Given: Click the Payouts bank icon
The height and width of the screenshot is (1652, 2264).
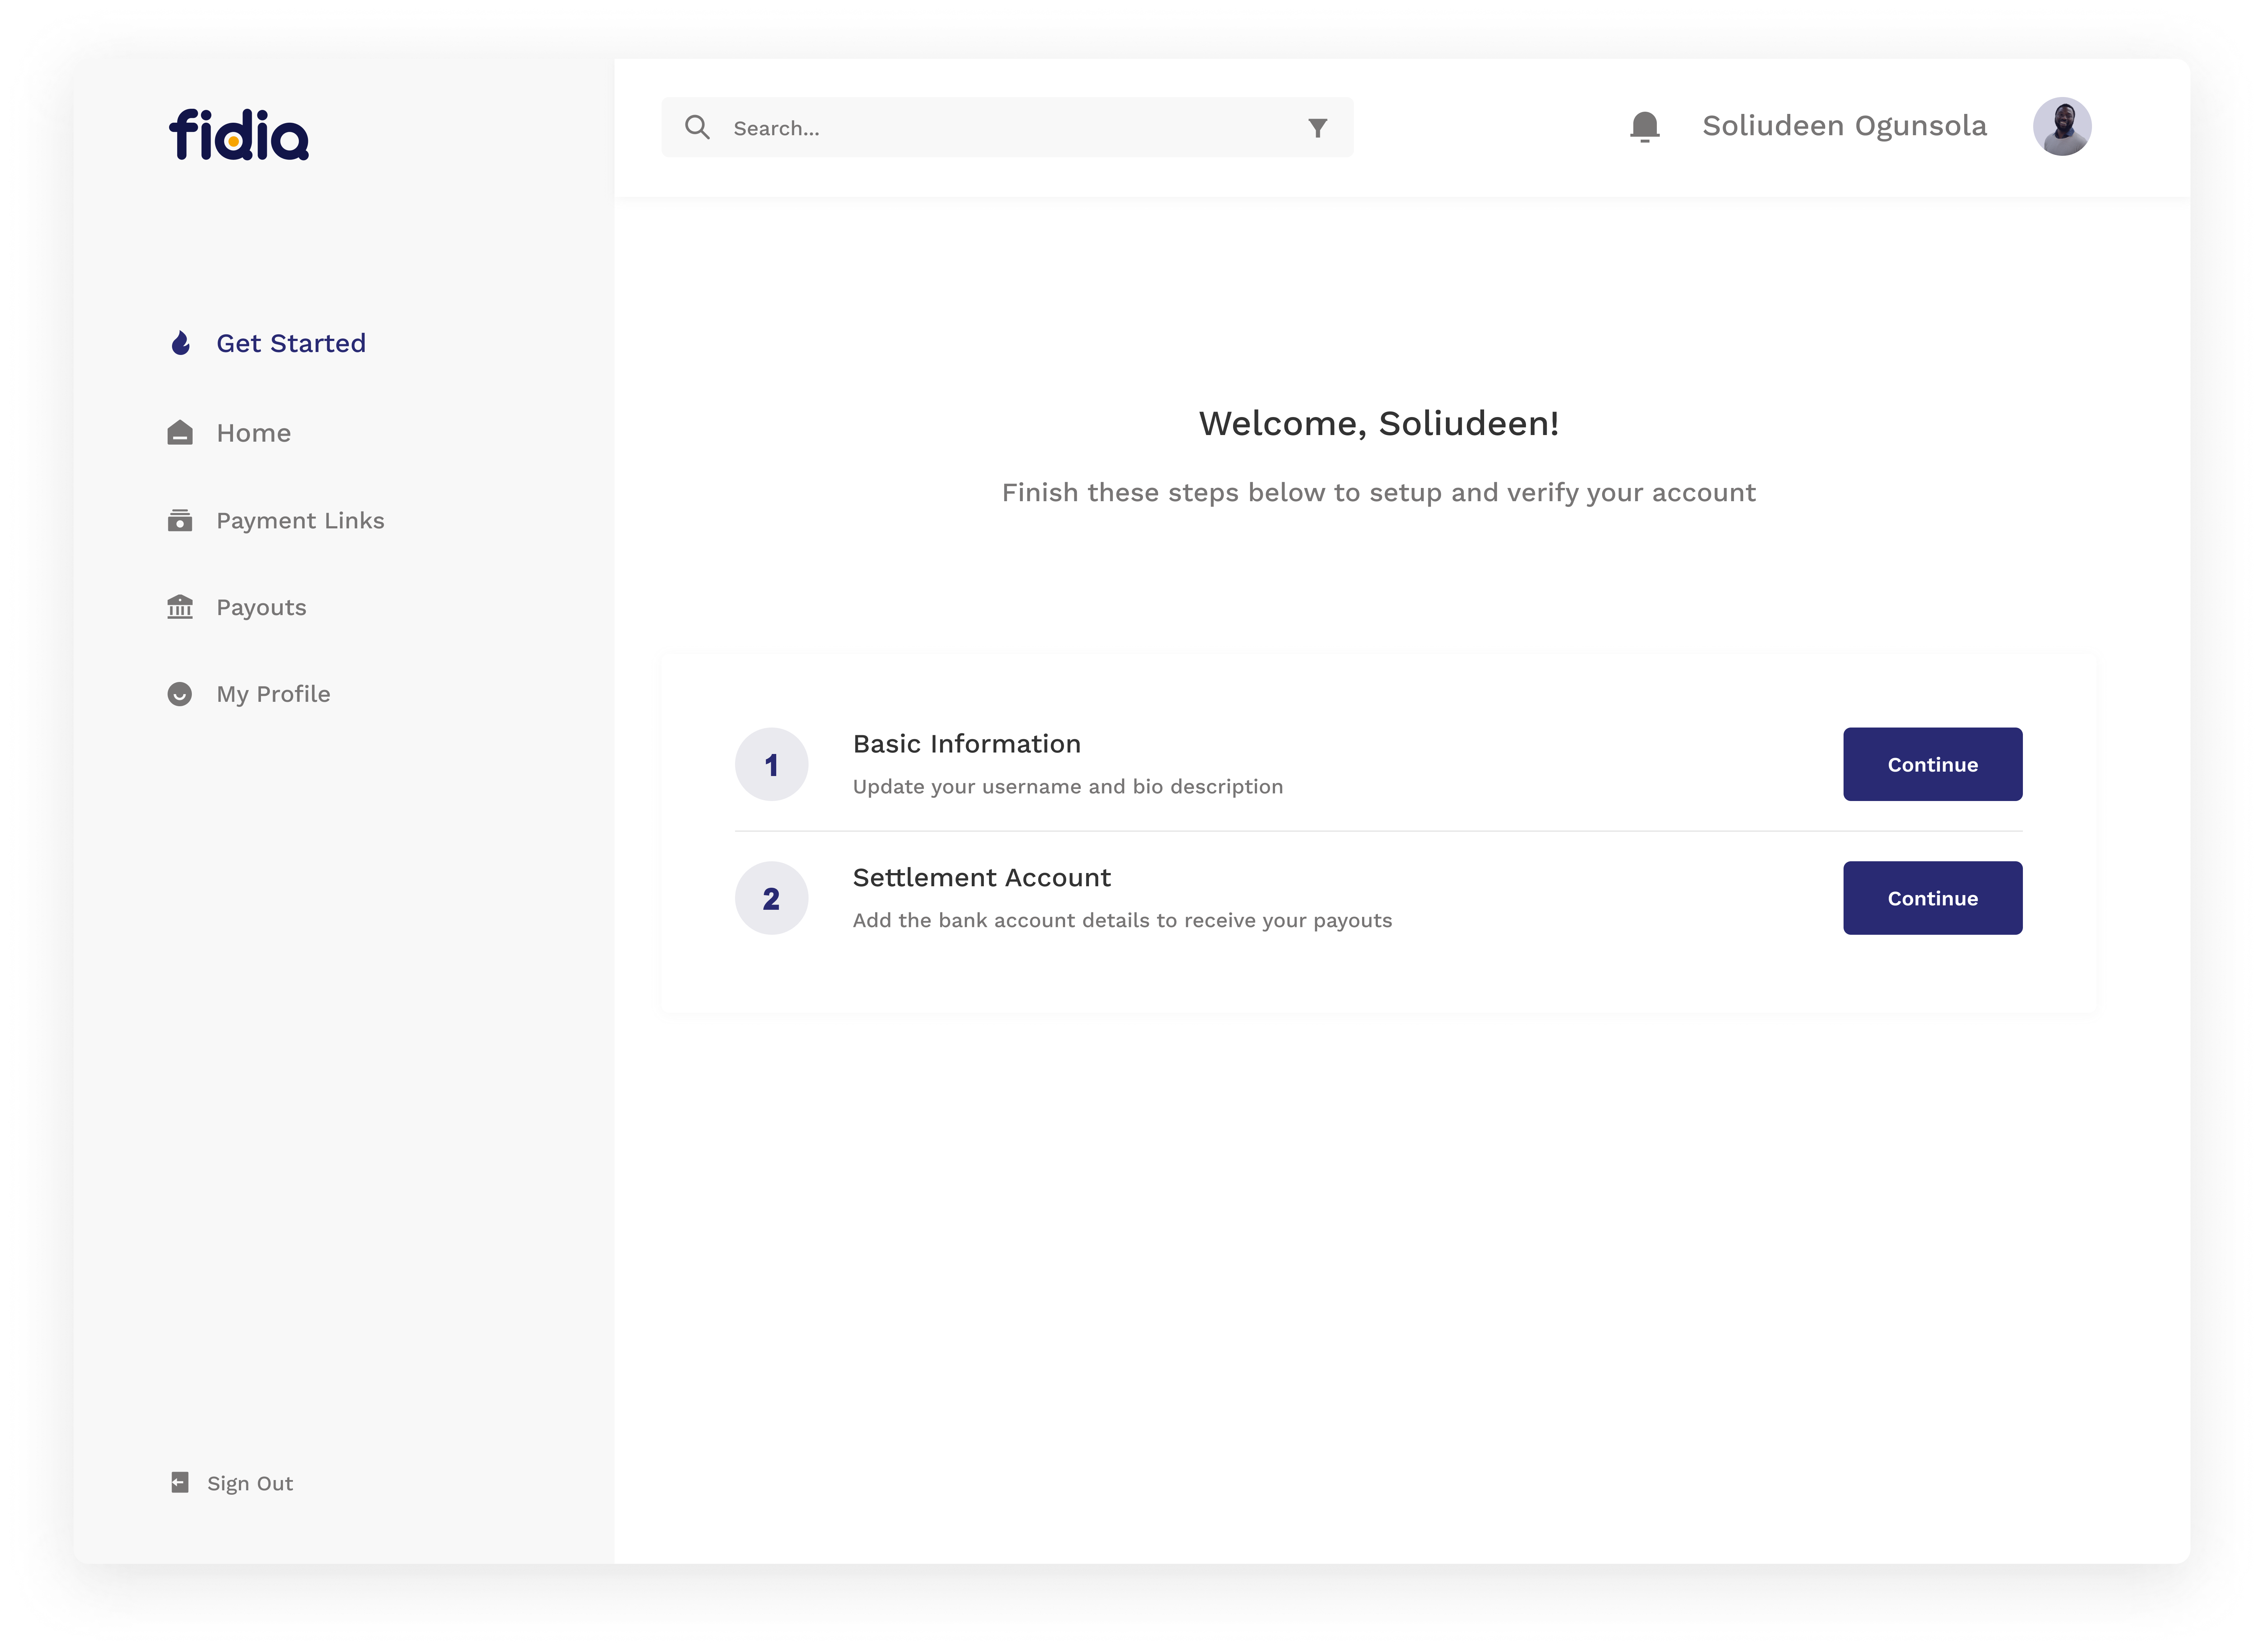Looking at the screenshot, I should point(180,607).
